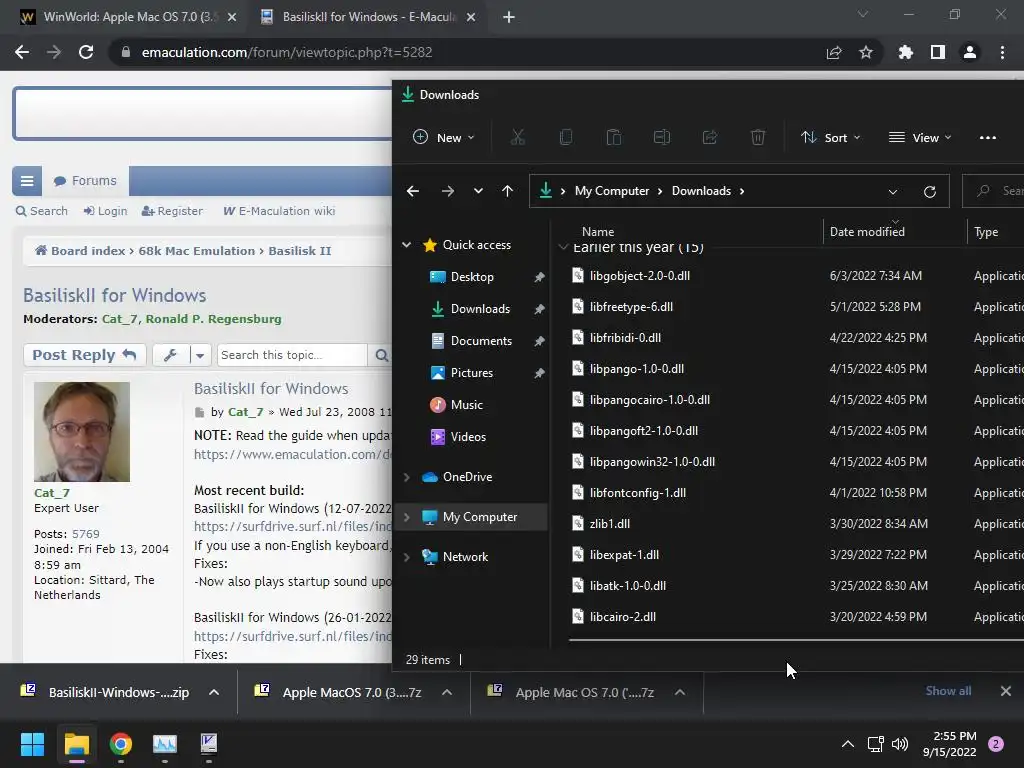The image size is (1024, 768).
Task: Click the Copy icon in Explorer toolbar
Action: [x=566, y=137]
